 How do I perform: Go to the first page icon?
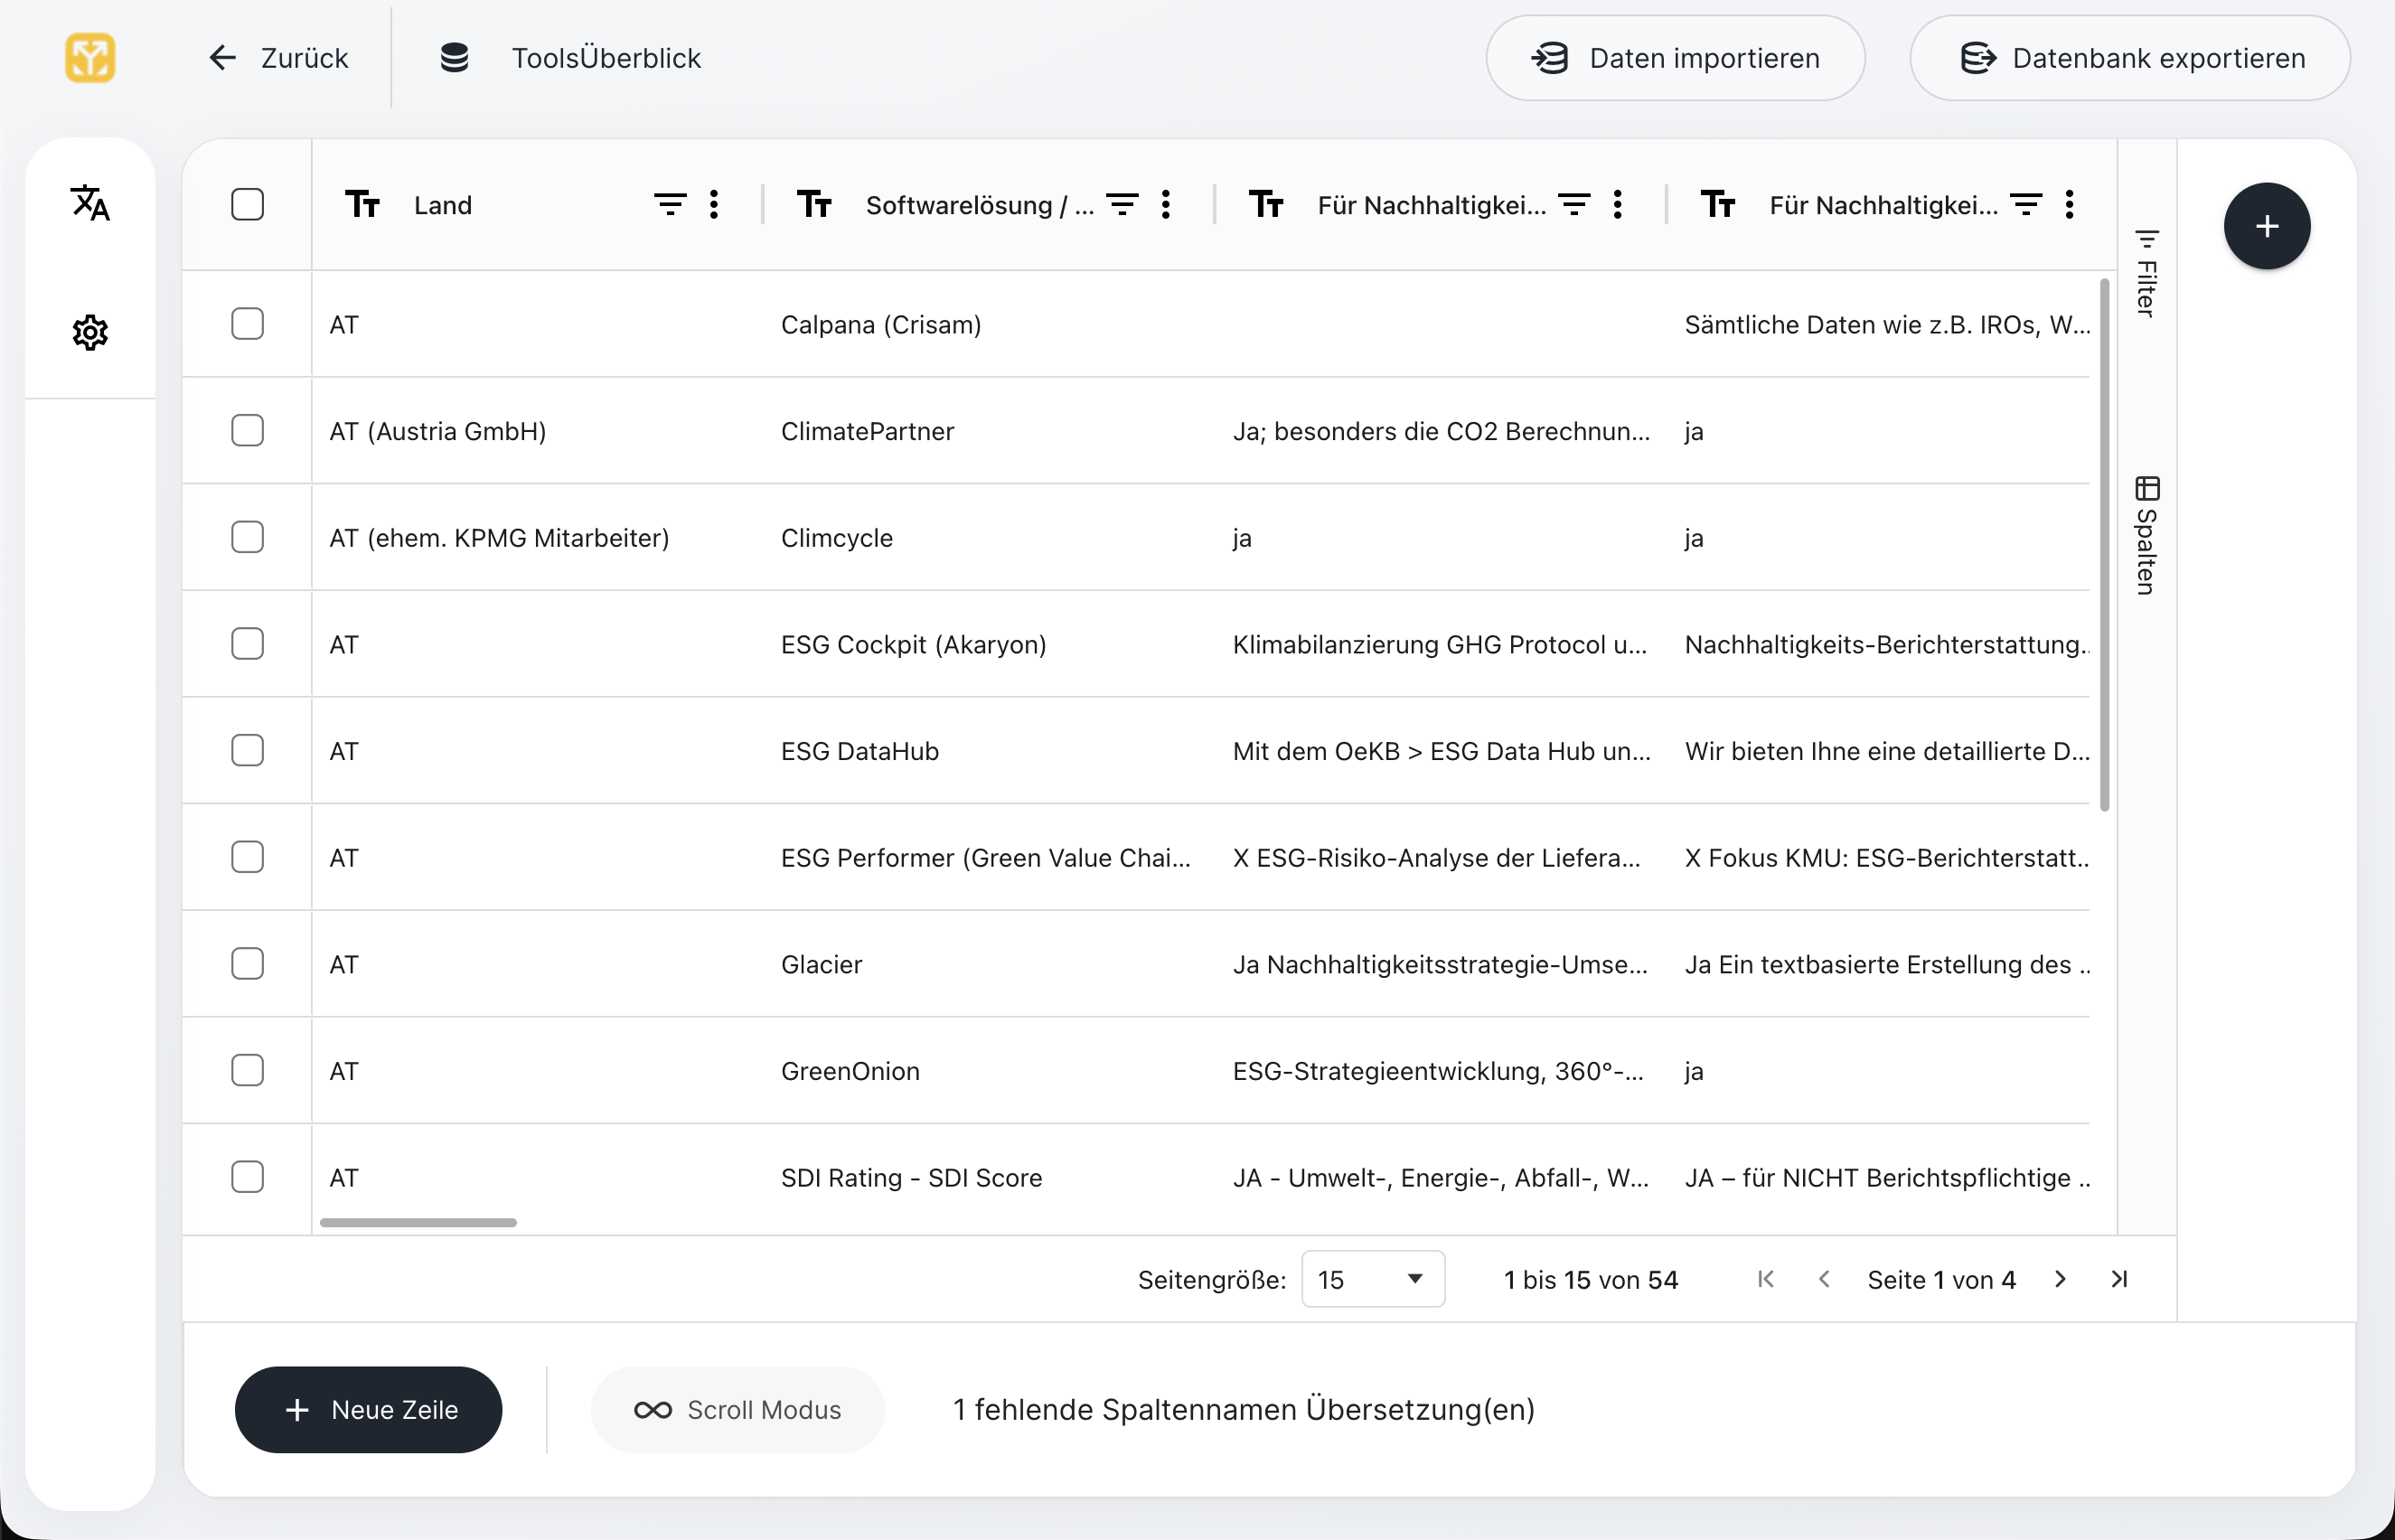coord(1766,1279)
